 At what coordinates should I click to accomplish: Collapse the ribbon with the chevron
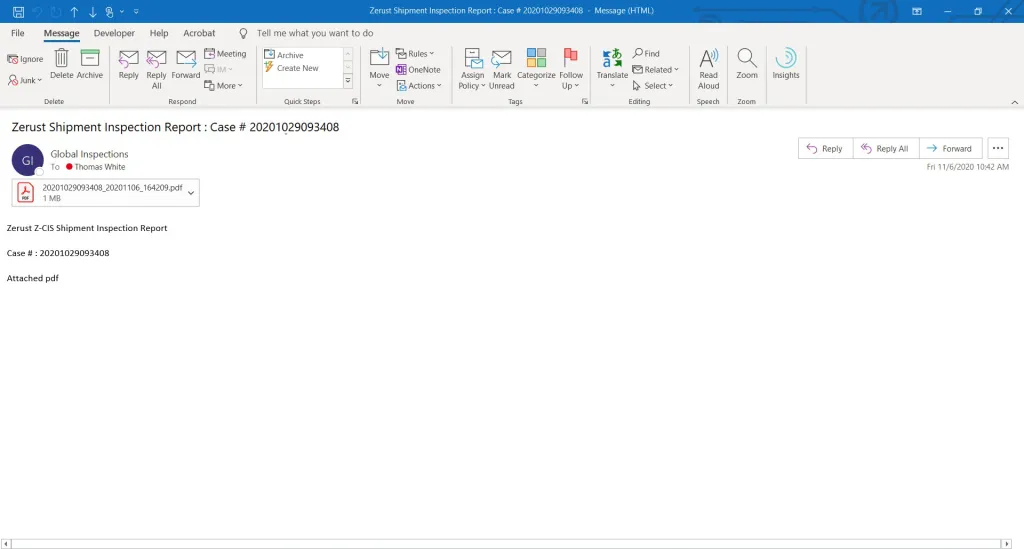pyautogui.click(x=1014, y=102)
